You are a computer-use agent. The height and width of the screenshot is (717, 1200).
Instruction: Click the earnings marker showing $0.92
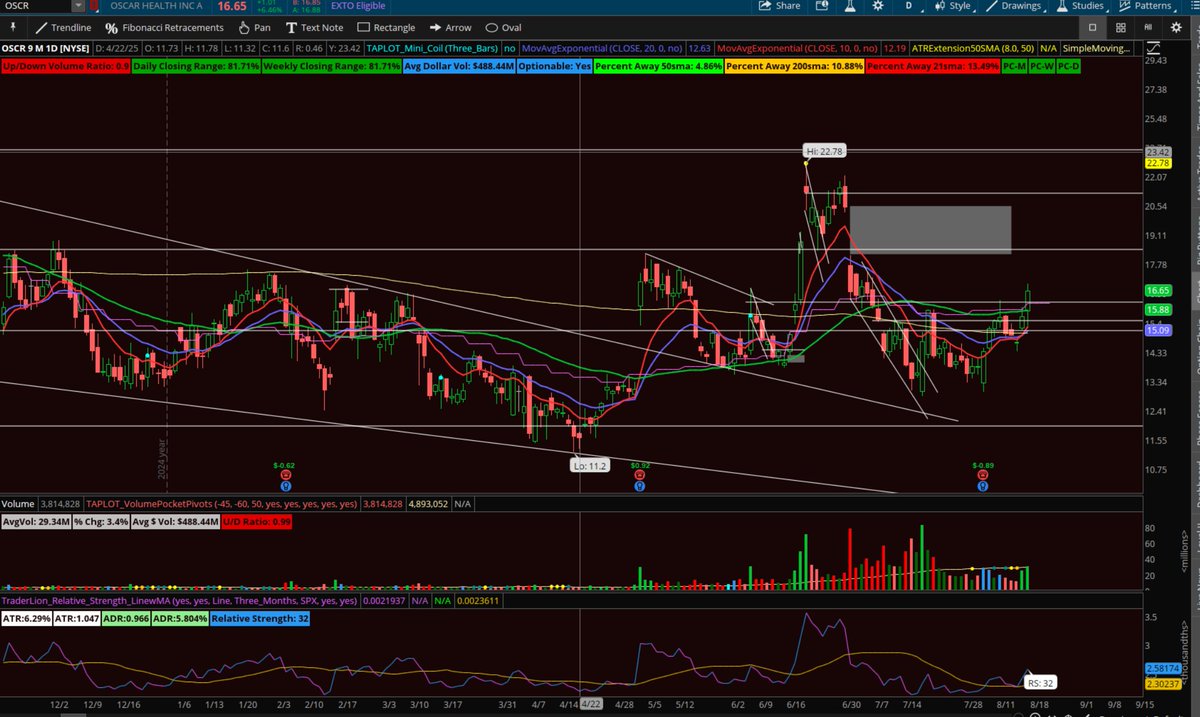[639, 476]
